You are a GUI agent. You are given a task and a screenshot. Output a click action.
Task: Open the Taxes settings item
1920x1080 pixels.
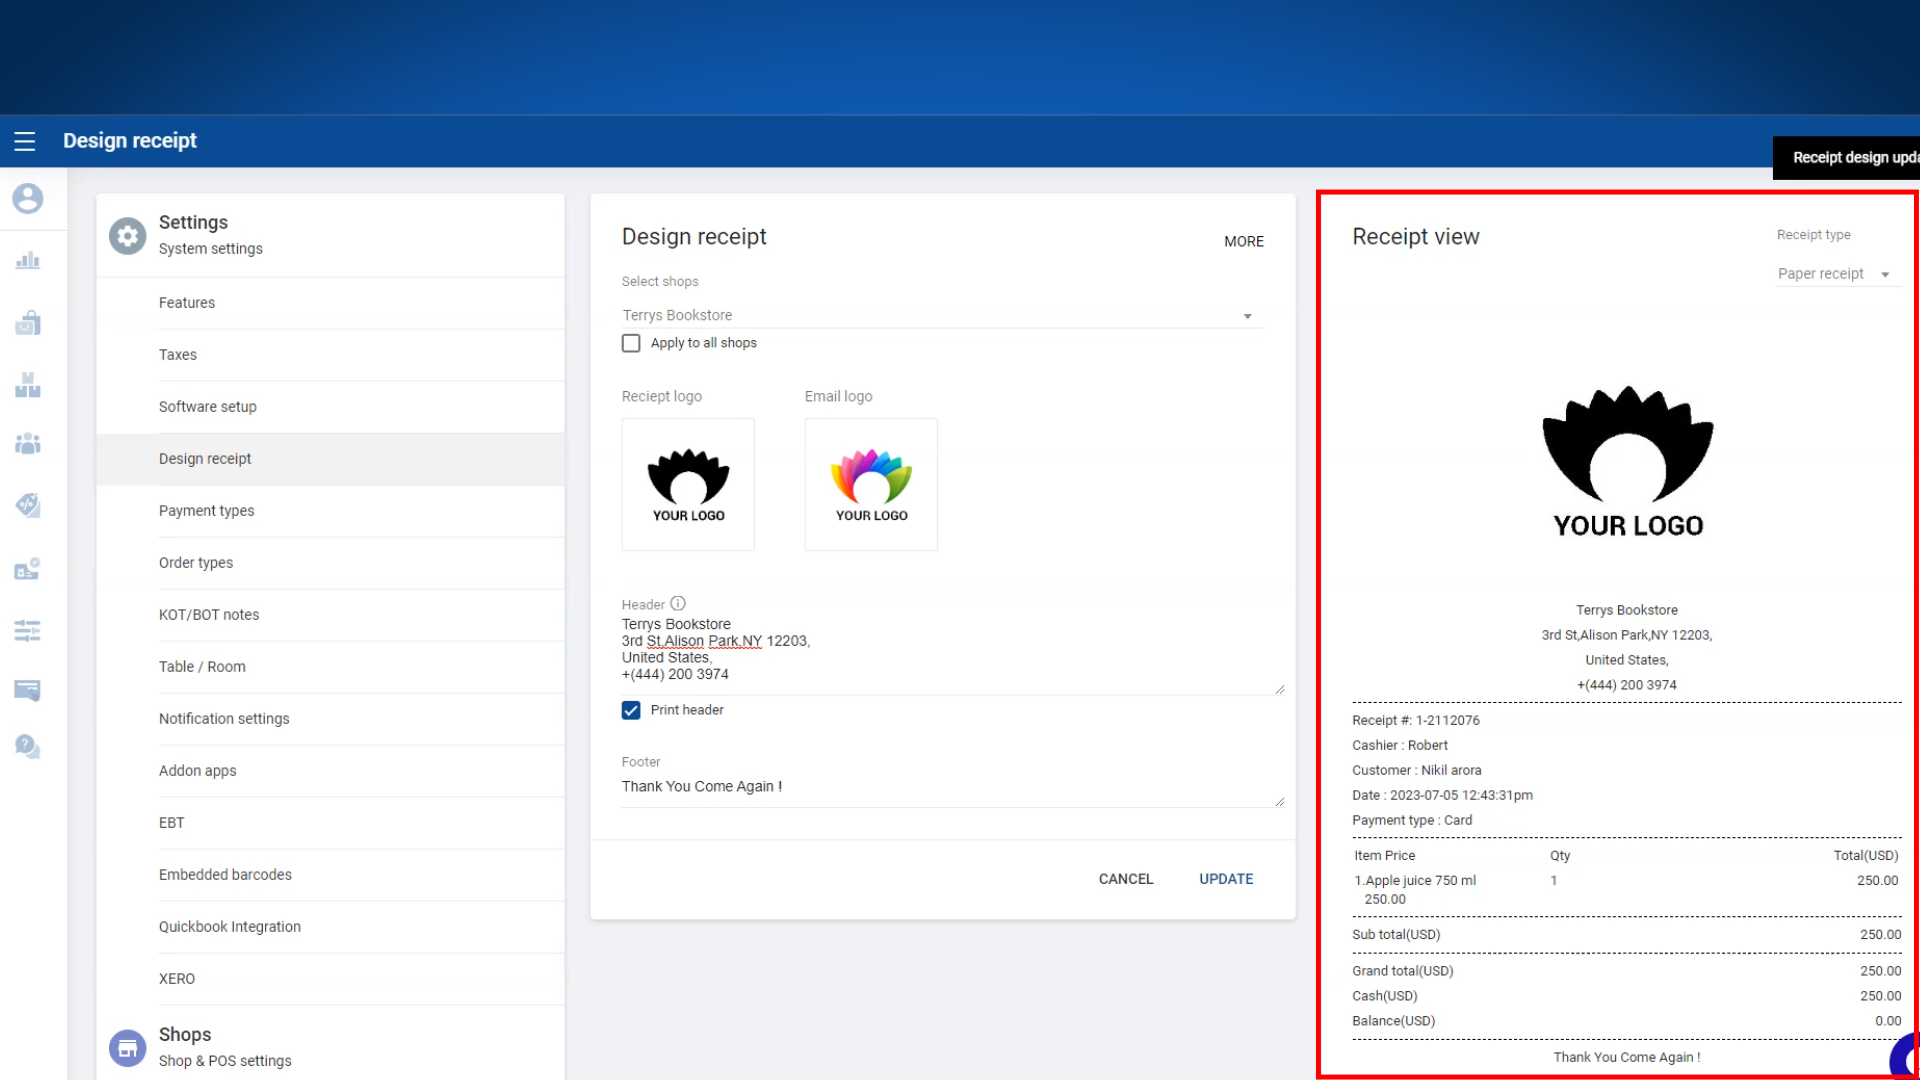click(x=178, y=355)
